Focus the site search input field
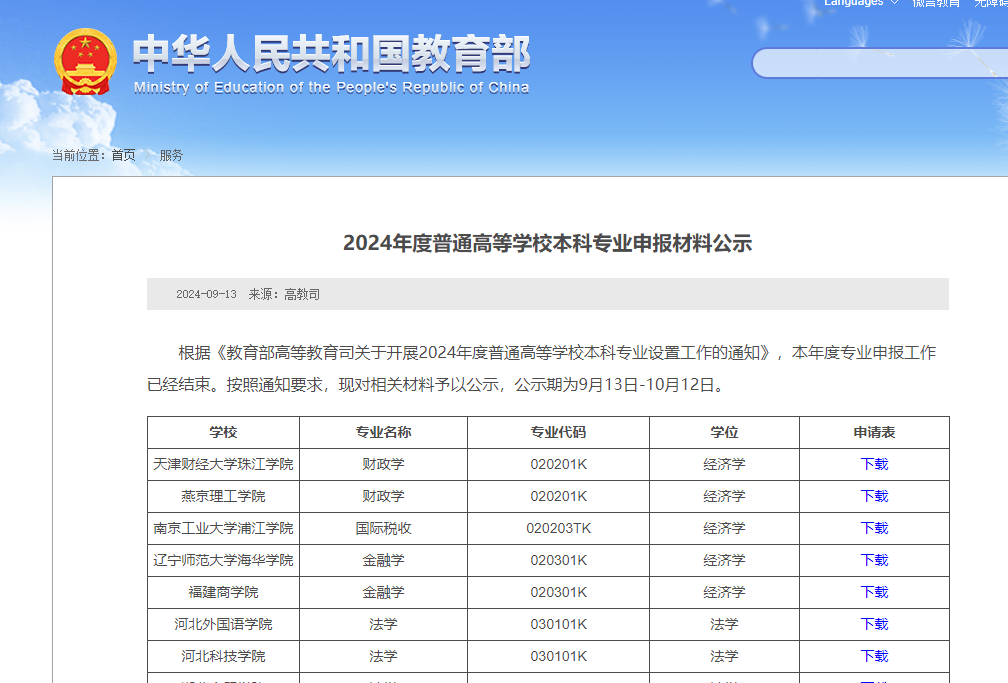 pos(879,64)
